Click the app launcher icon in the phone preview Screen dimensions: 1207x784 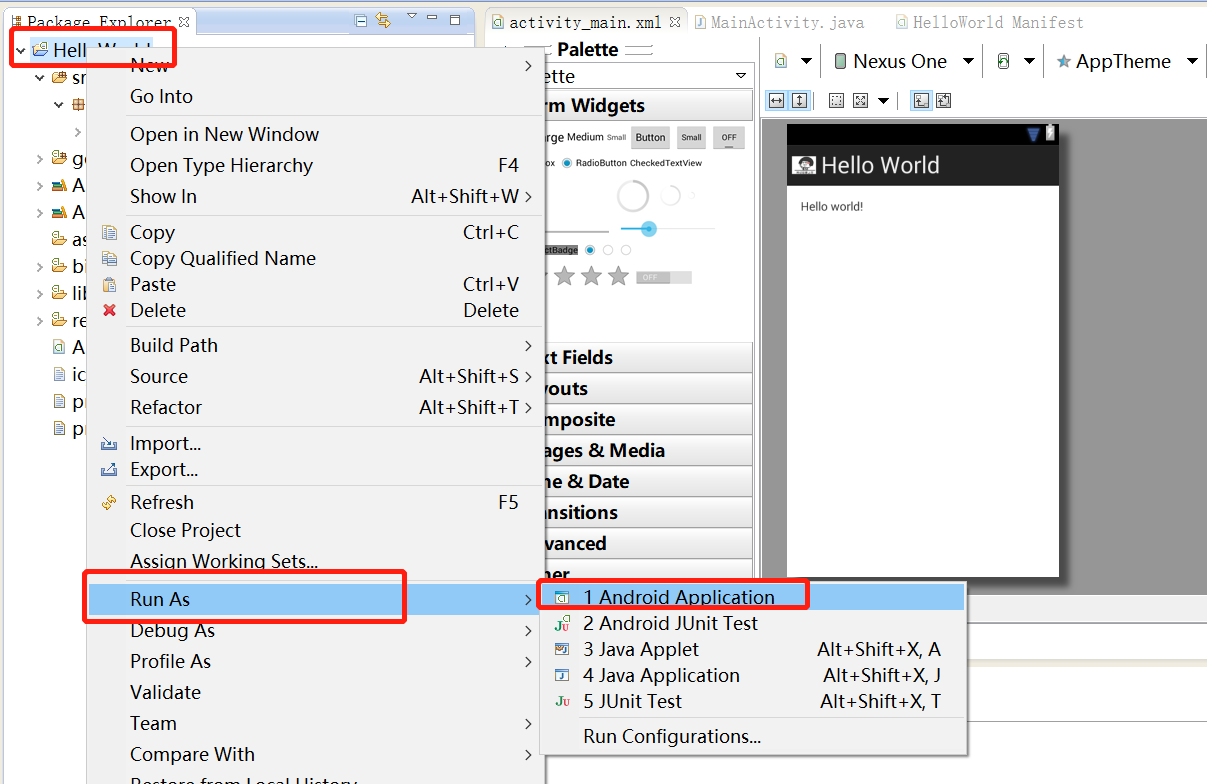coord(803,165)
